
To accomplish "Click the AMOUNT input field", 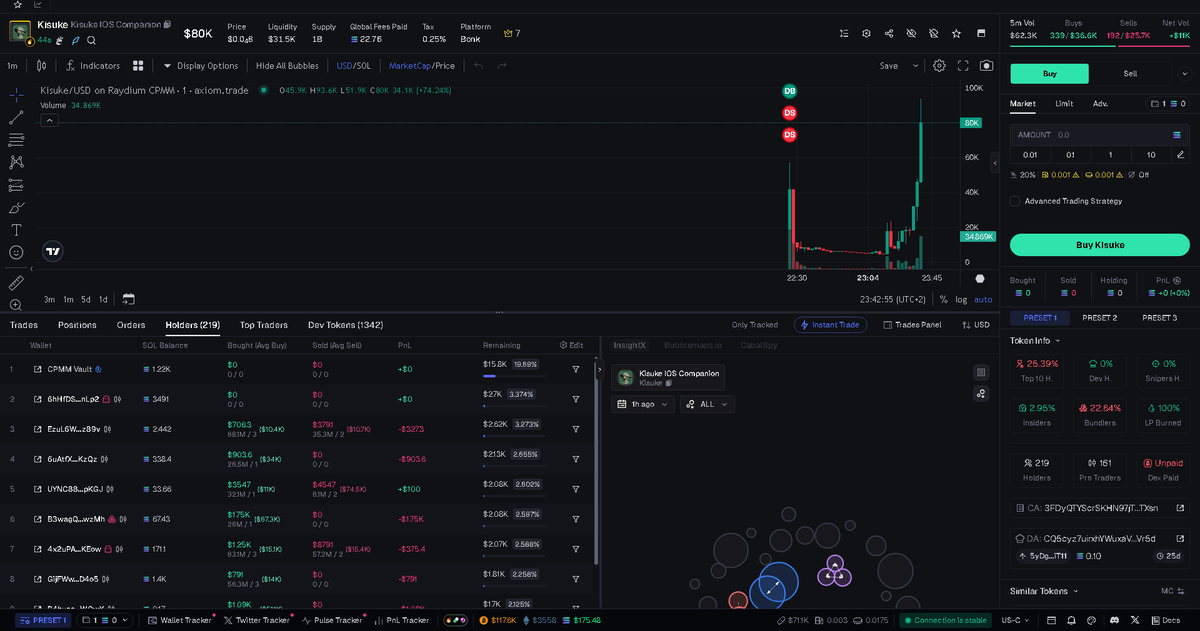I will click(x=1099, y=134).
